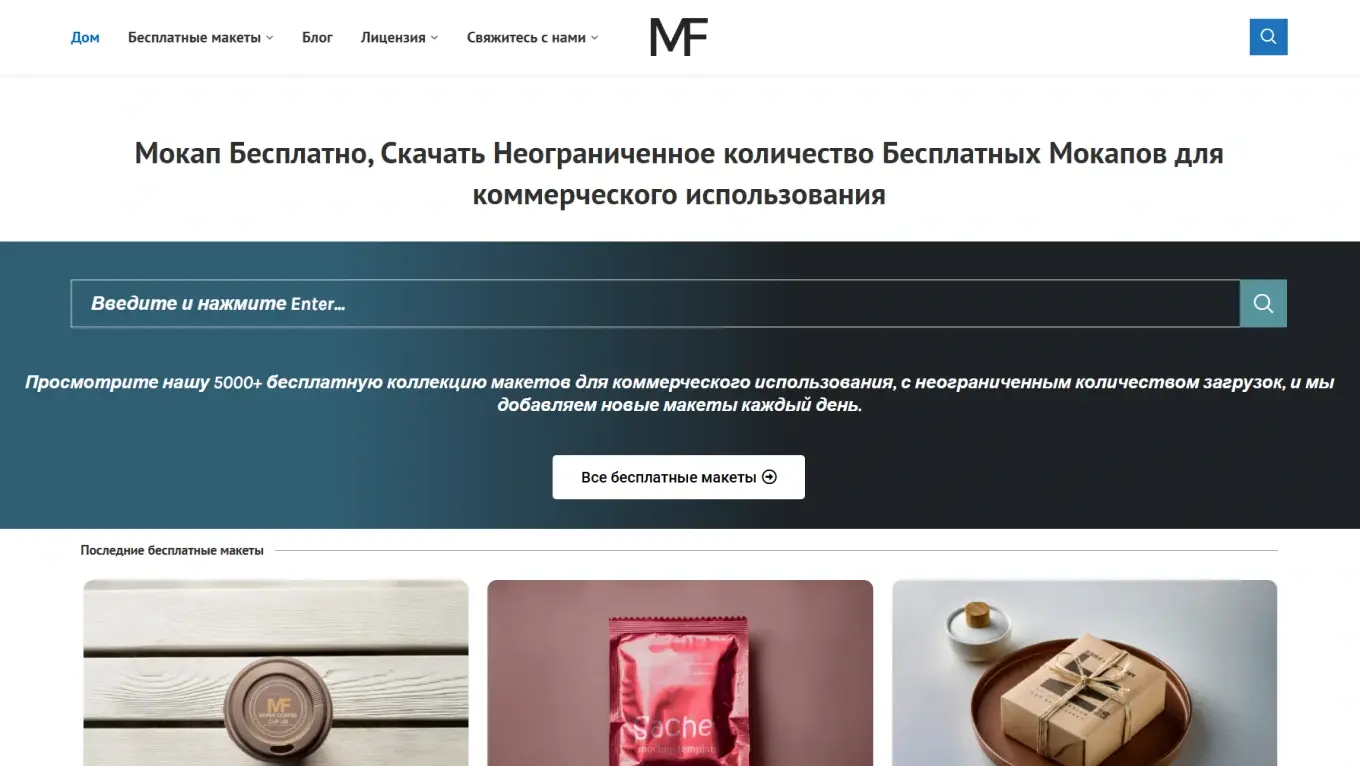Open the red sachet mockup thumbnail

point(680,673)
